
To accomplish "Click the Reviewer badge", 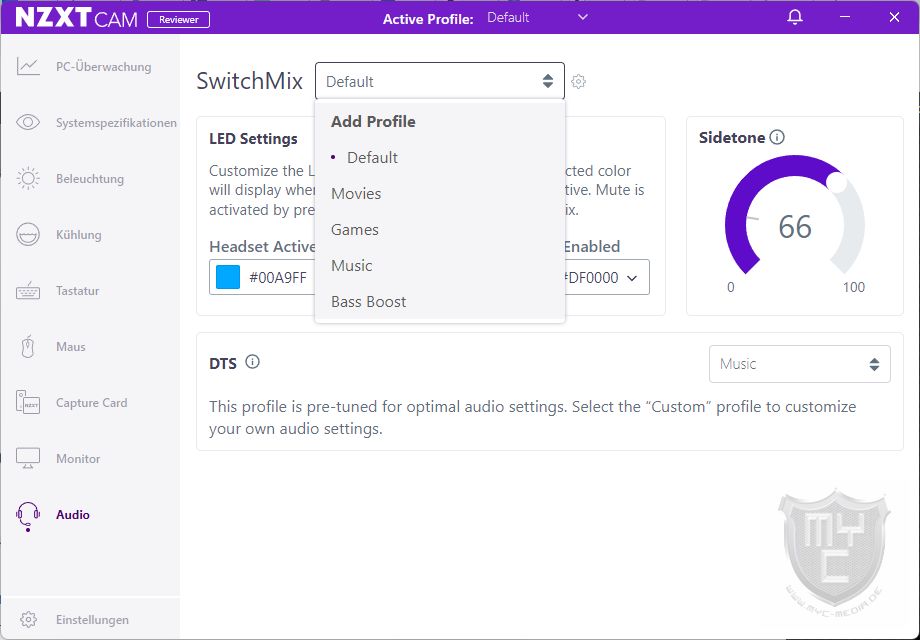I will [x=178, y=19].
